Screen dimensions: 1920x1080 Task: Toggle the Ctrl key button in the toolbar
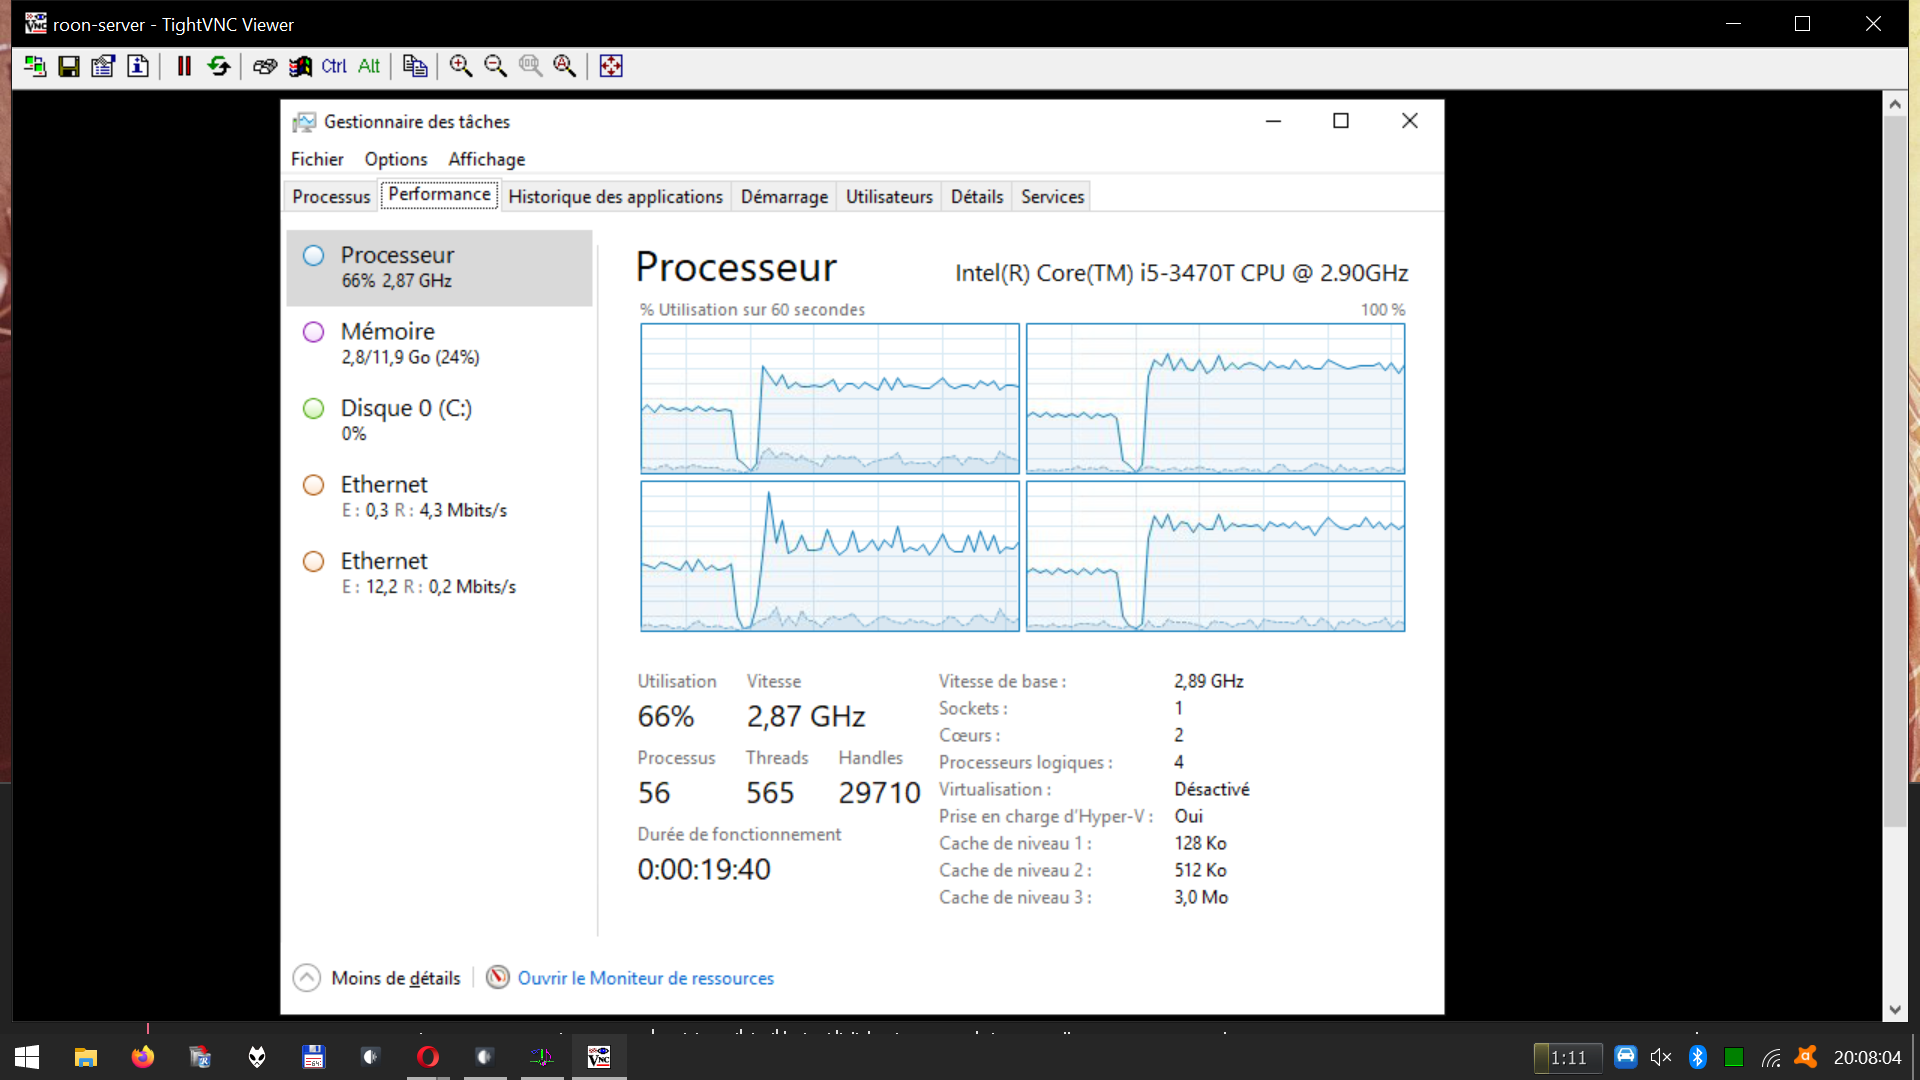point(334,66)
